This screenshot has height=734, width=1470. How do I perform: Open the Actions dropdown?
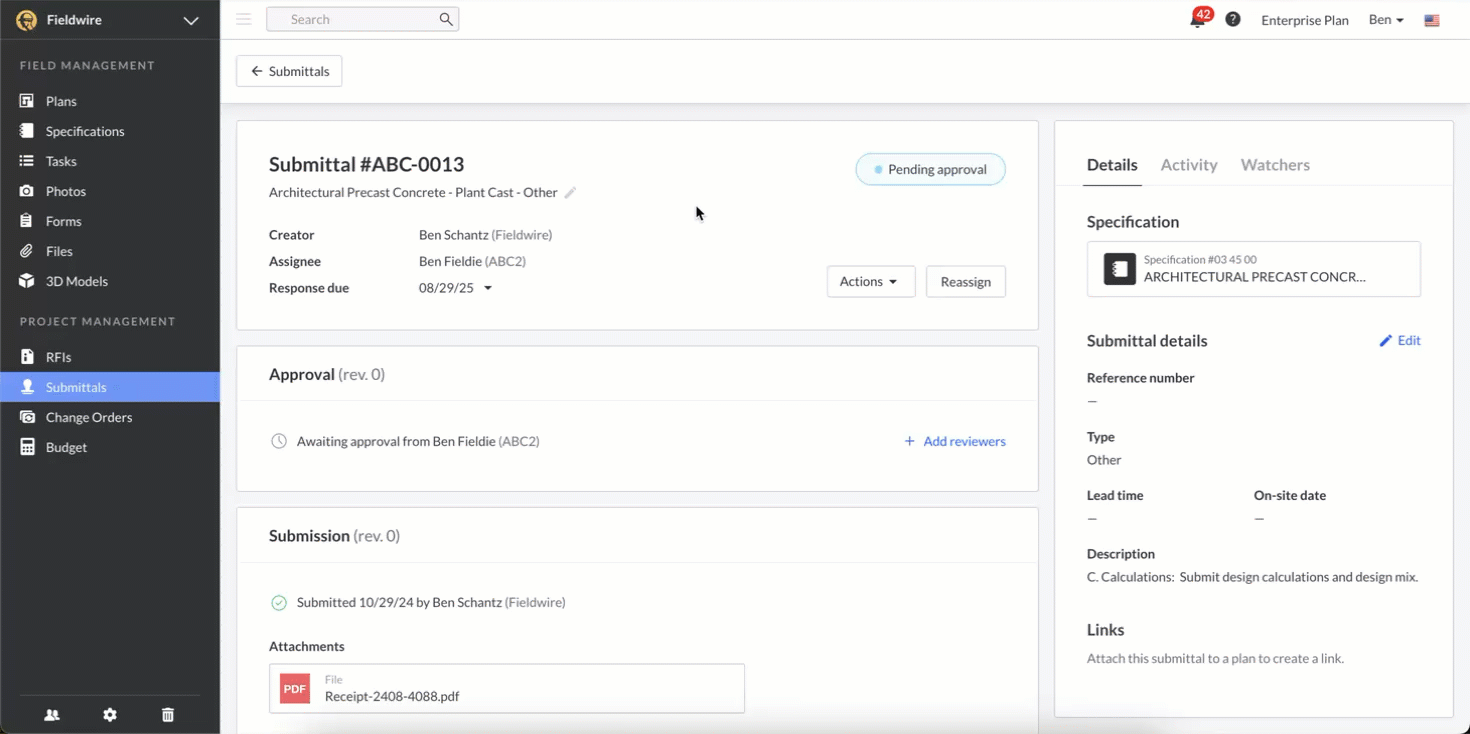point(870,282)
